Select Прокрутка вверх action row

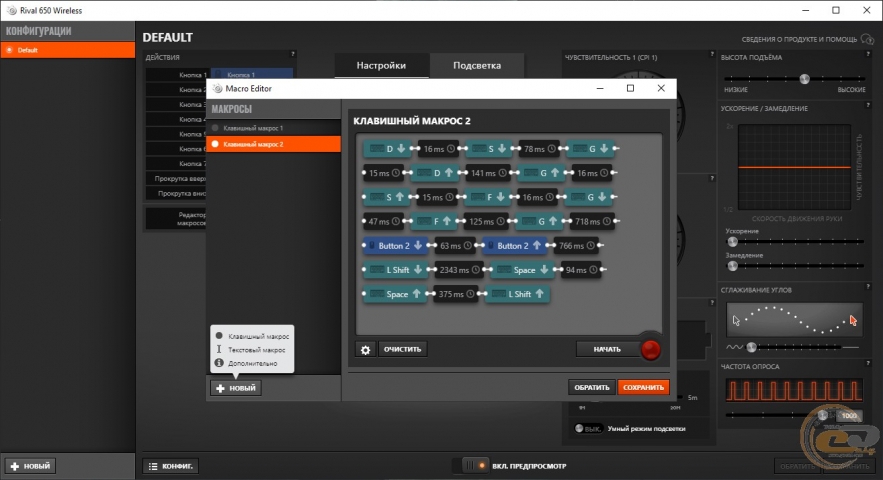[x=176, y=179]
